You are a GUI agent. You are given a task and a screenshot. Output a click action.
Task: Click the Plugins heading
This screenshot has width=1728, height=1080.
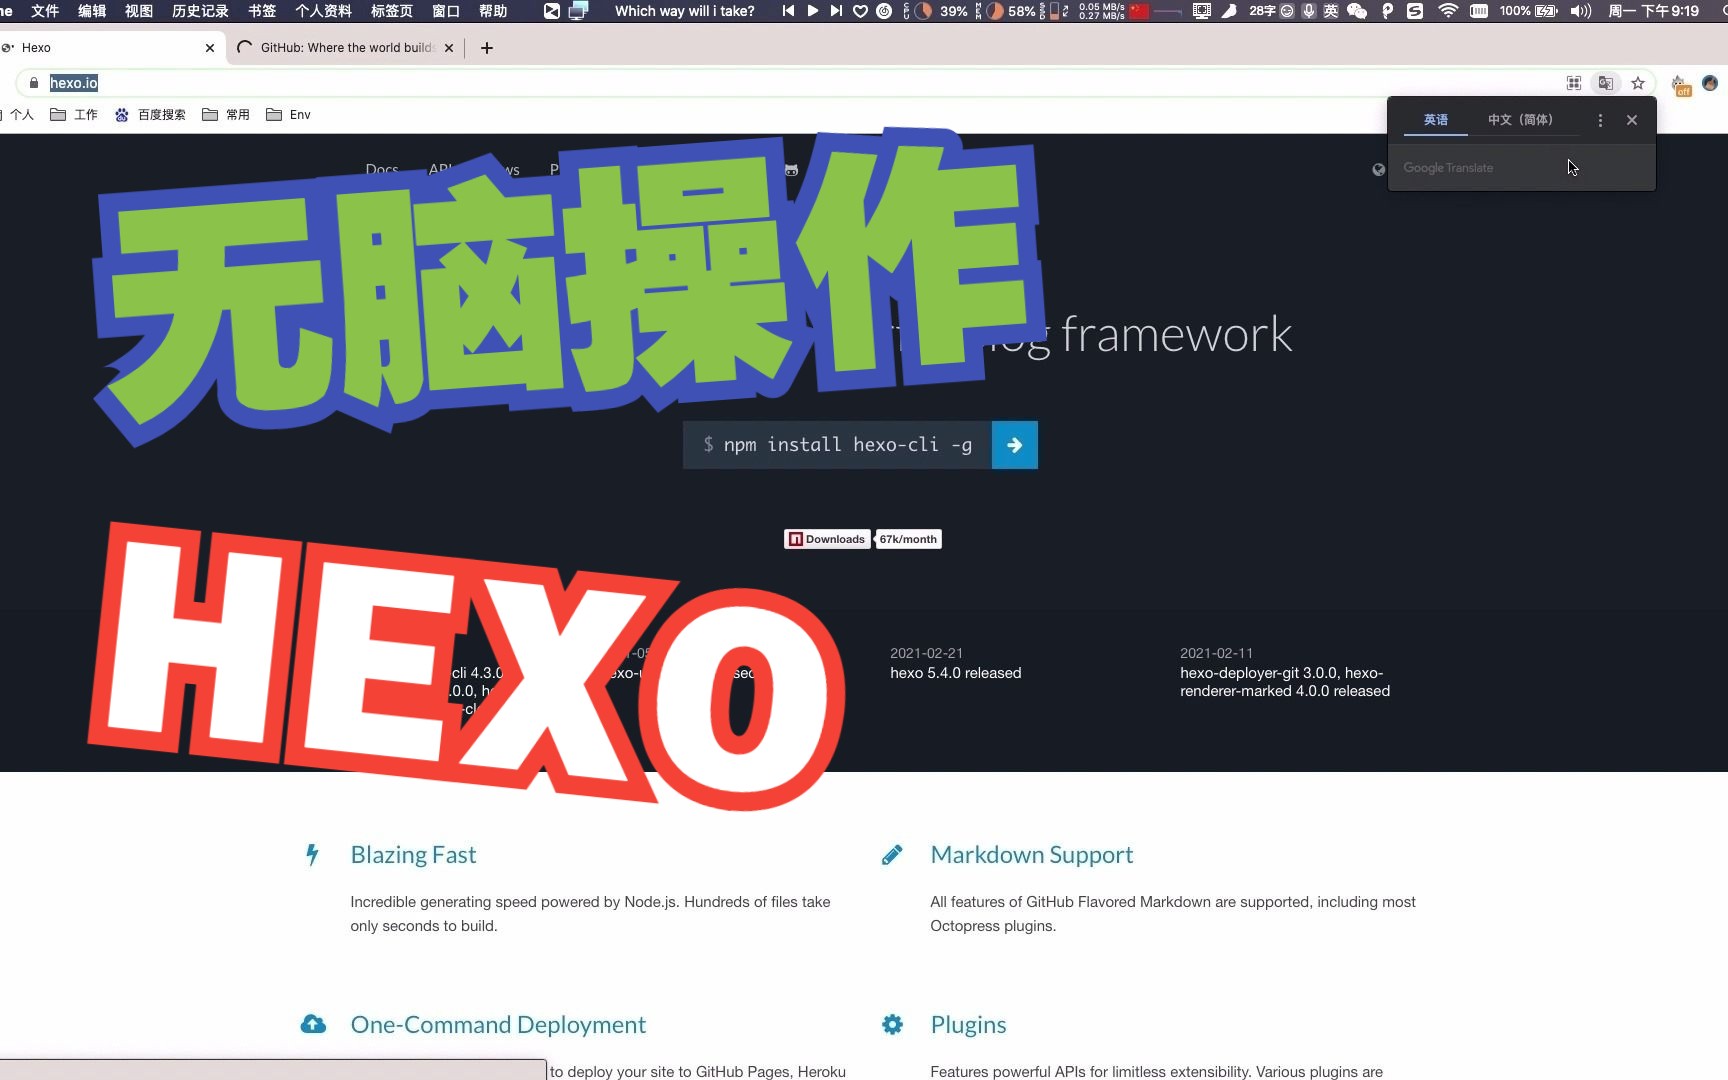[968, 1025]
